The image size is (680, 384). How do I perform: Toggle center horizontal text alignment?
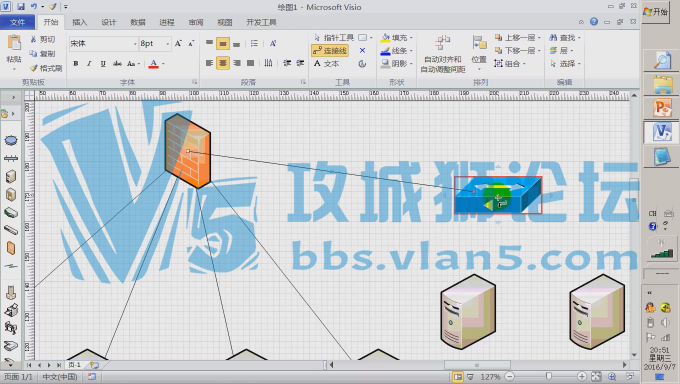[222, 63]
